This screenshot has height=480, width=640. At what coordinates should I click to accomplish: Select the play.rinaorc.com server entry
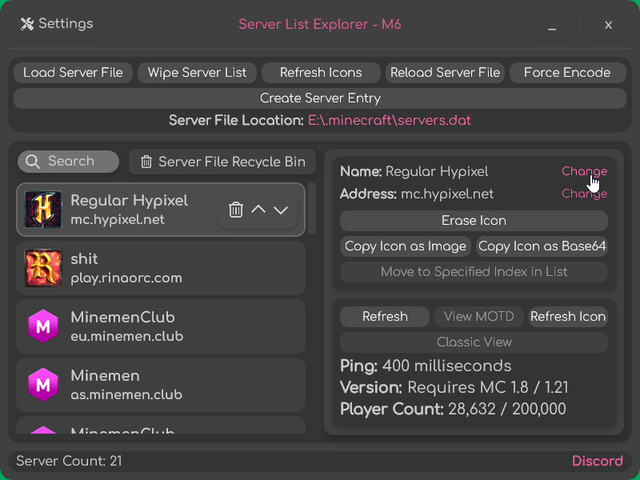tap(161, 268)
